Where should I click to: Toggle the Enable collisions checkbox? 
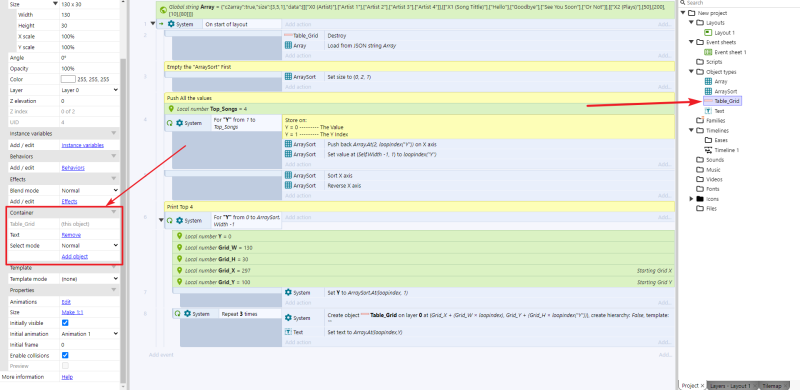[65, 355]
